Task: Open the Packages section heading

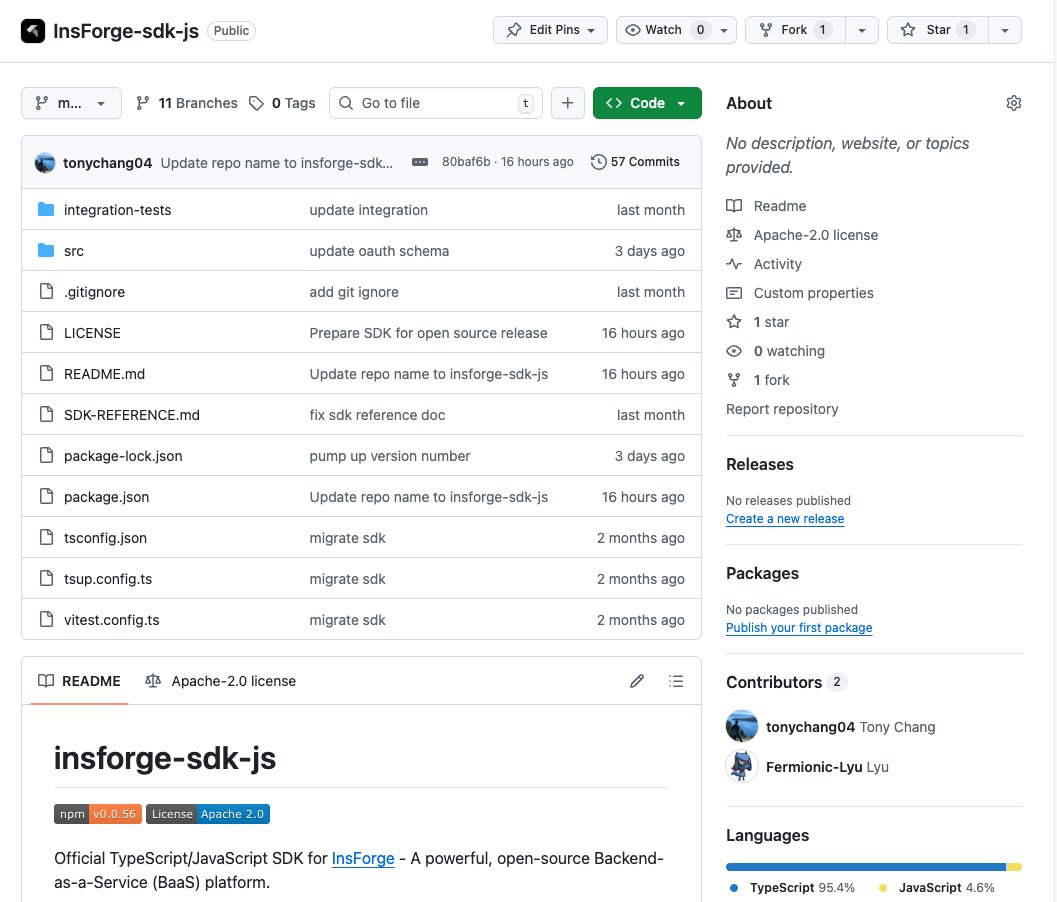Action: (762, 574)
